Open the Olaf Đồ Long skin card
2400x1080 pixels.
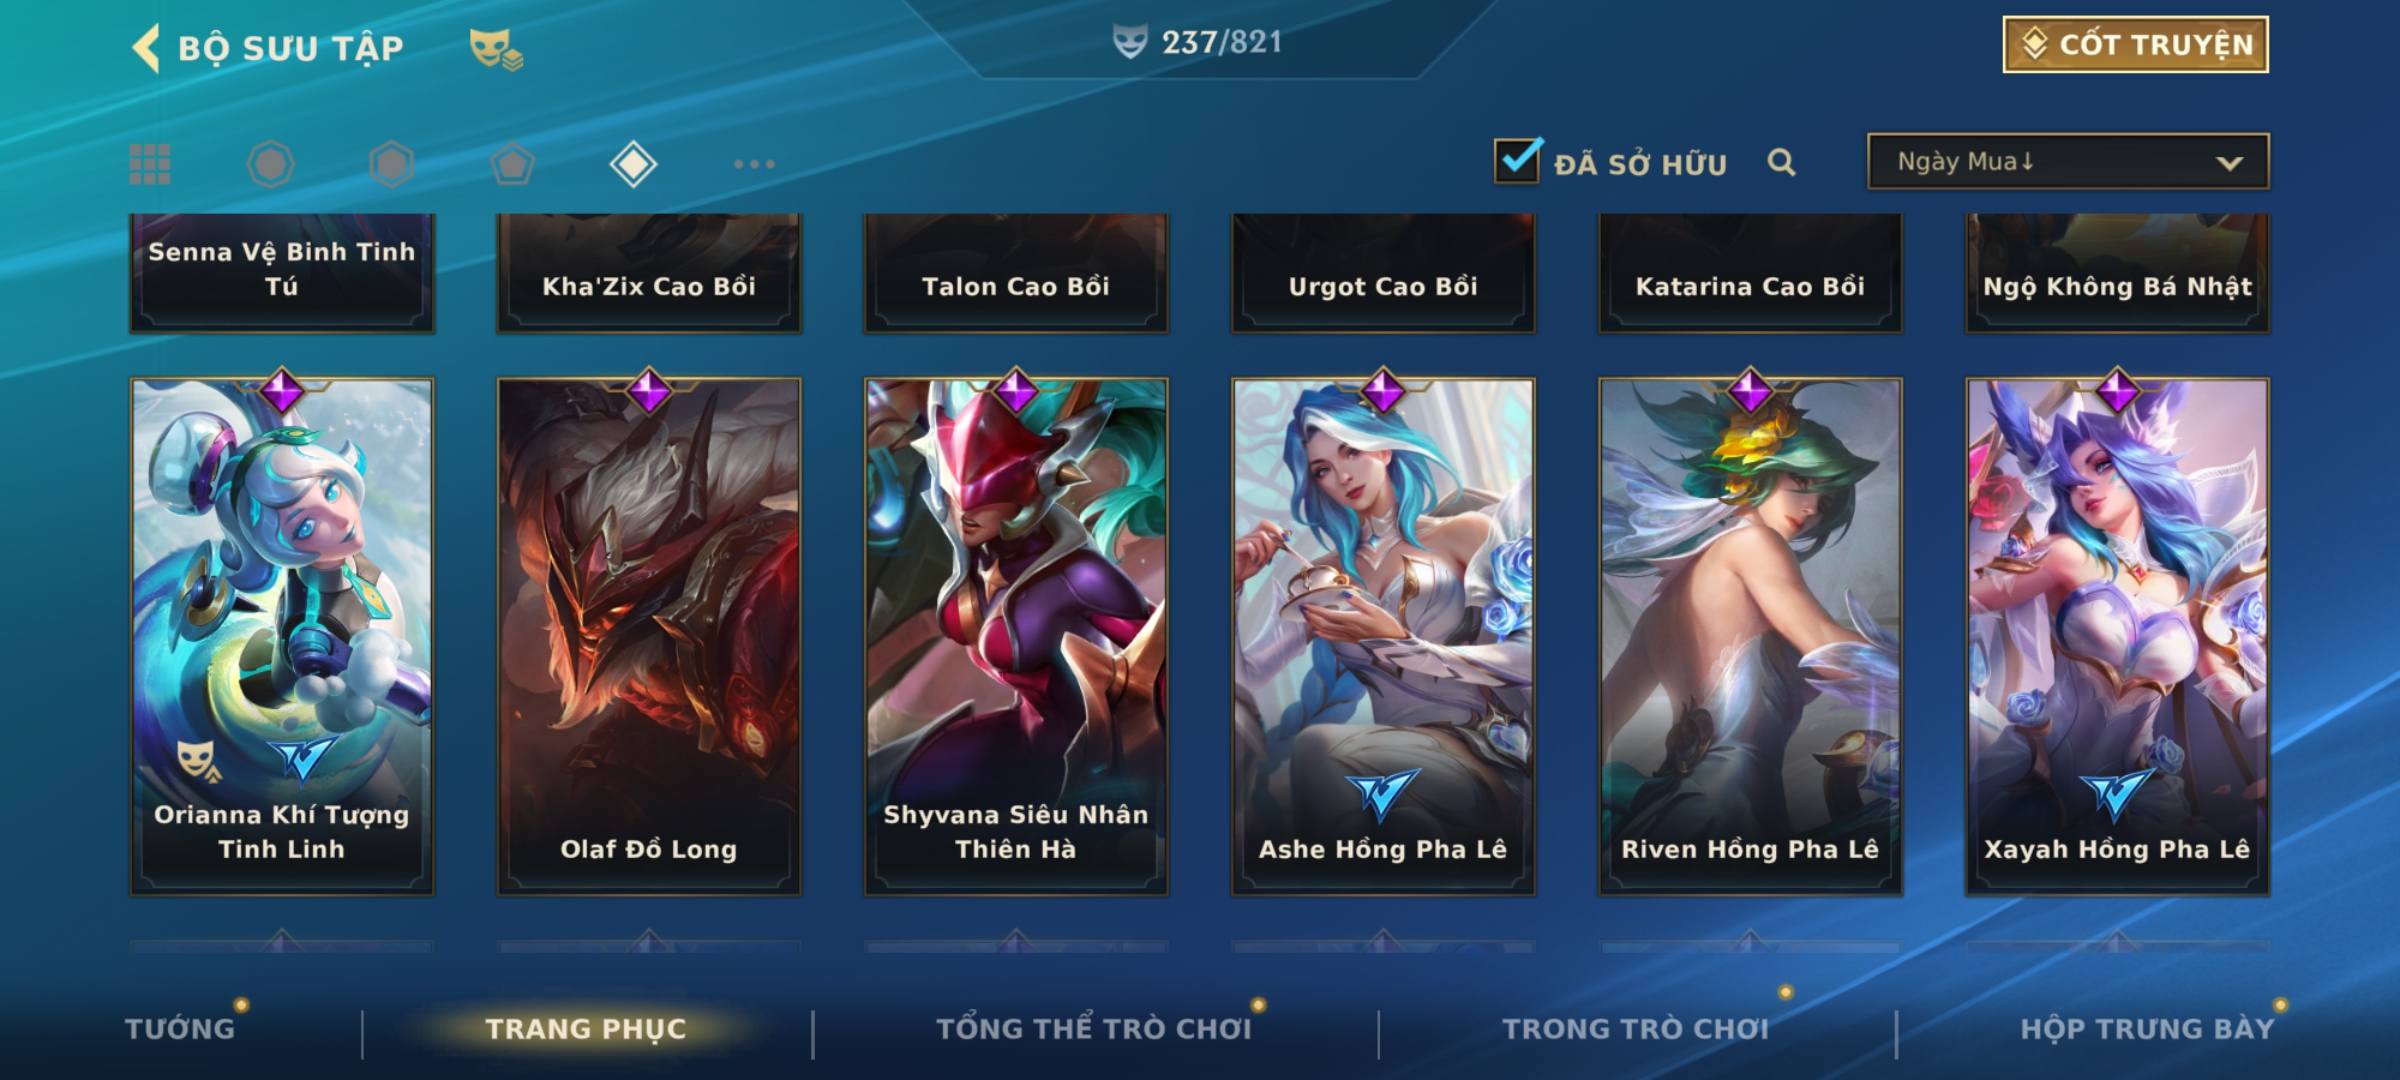(x=649, y=635)
